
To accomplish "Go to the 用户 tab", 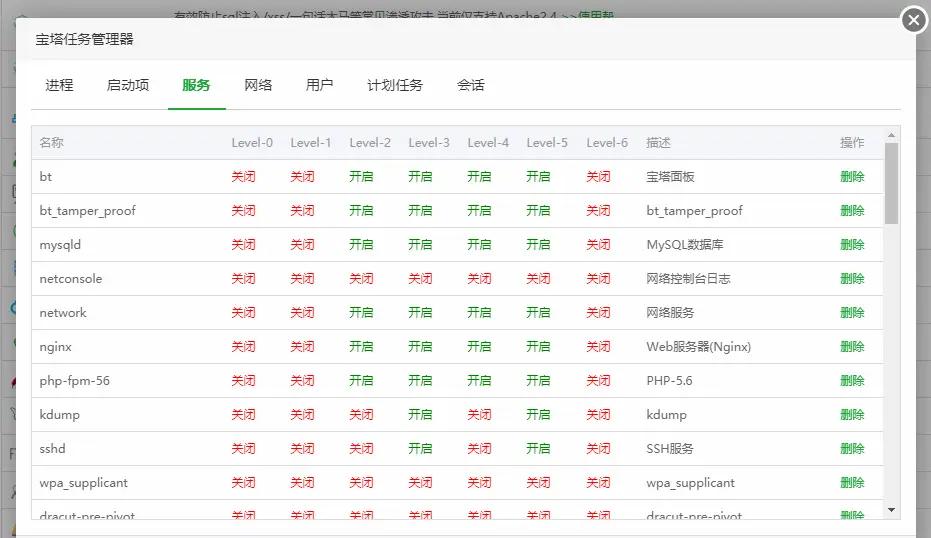I will (x=319, y=85).
